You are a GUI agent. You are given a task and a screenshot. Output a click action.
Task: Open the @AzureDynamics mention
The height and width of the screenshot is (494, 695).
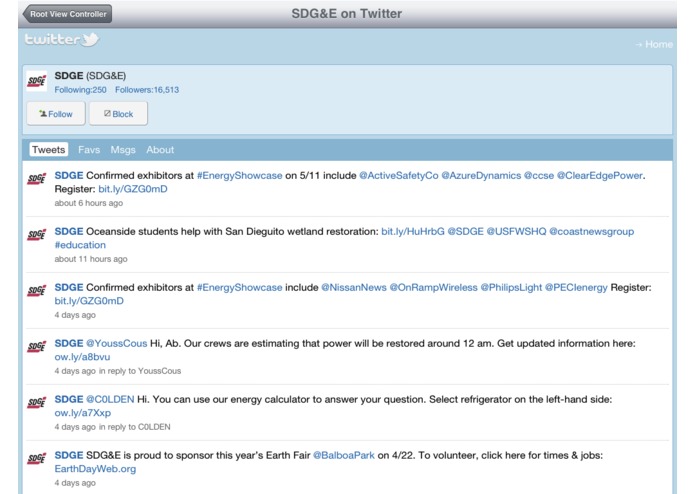click(x=481, y=175)
